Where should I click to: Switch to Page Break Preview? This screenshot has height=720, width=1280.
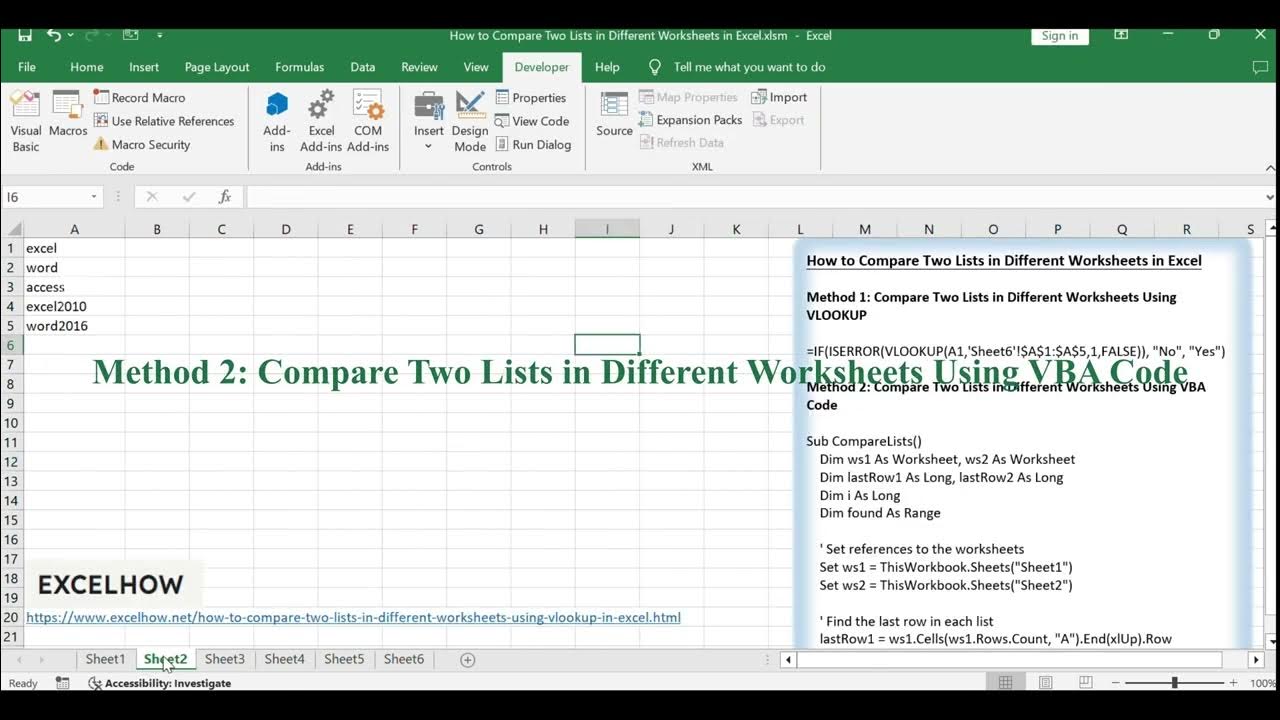[1085, 683]
